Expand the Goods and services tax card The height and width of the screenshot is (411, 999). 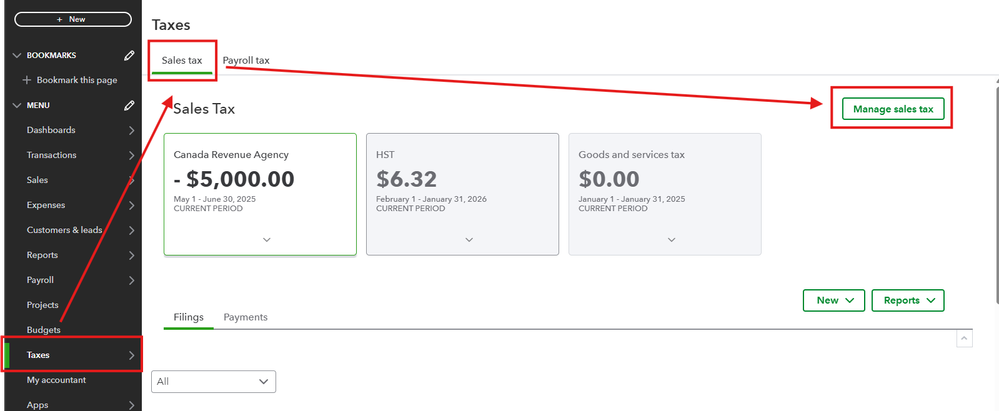671,240
